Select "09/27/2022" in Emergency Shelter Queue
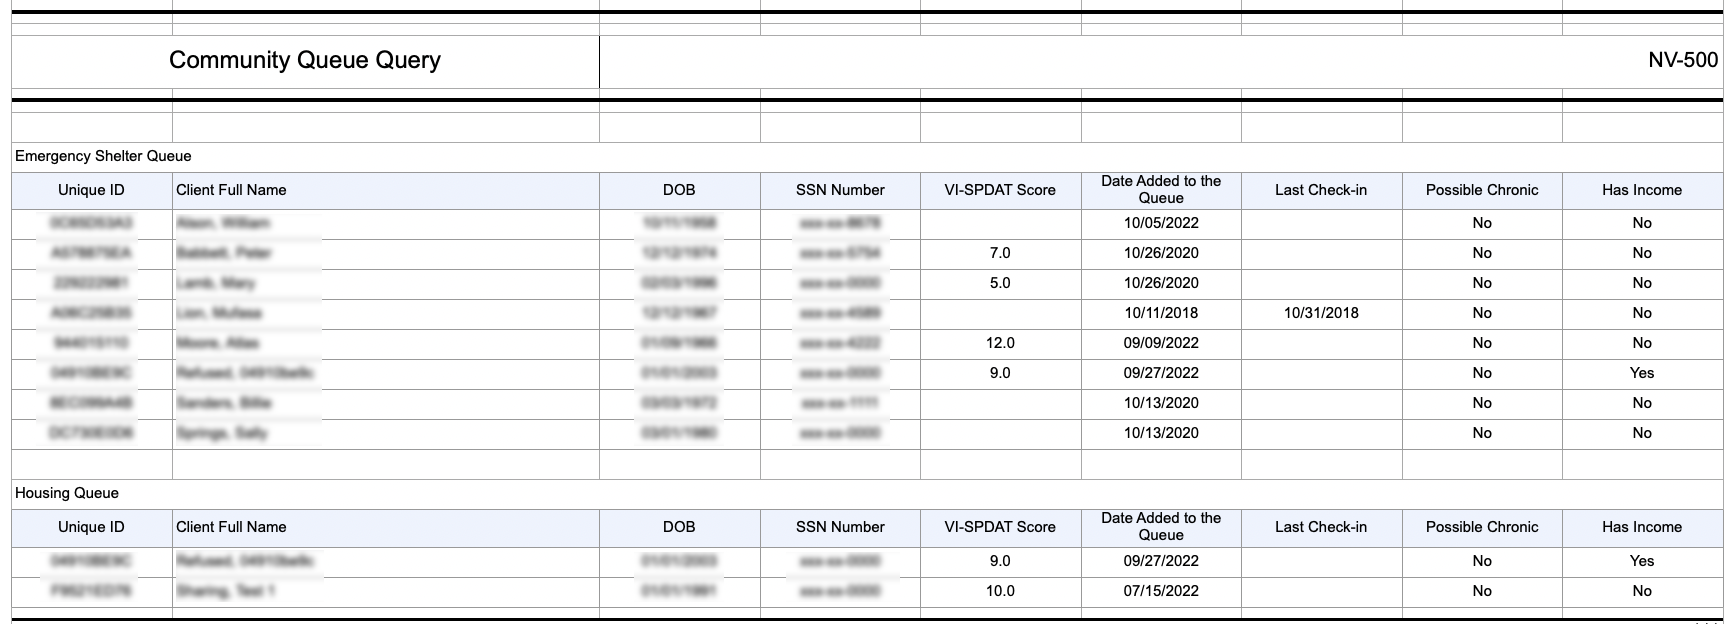 (1161, 373)
